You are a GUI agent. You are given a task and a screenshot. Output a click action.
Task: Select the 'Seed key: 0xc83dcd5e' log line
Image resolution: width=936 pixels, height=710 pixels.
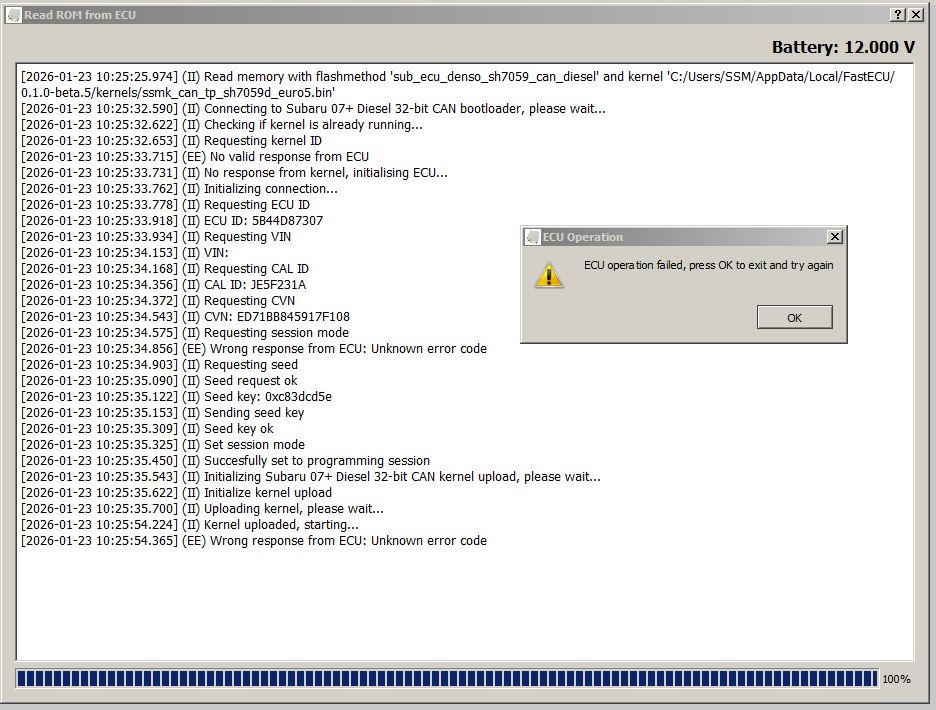177,397
